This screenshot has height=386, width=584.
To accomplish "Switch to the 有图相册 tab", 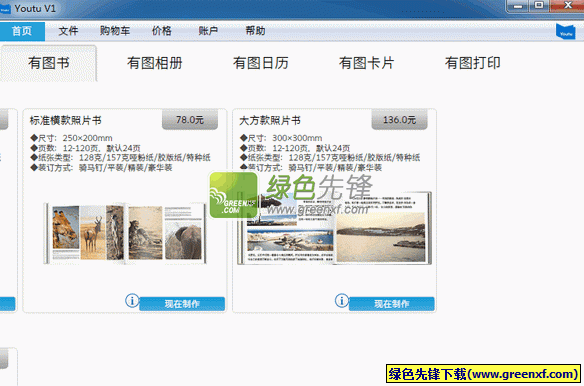I will 155,63.
